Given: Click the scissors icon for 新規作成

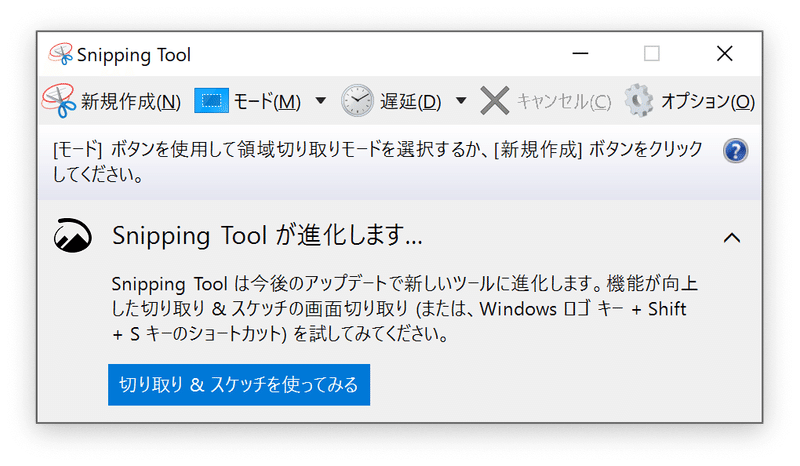Looking at the screenshot, I should [58, 101].
